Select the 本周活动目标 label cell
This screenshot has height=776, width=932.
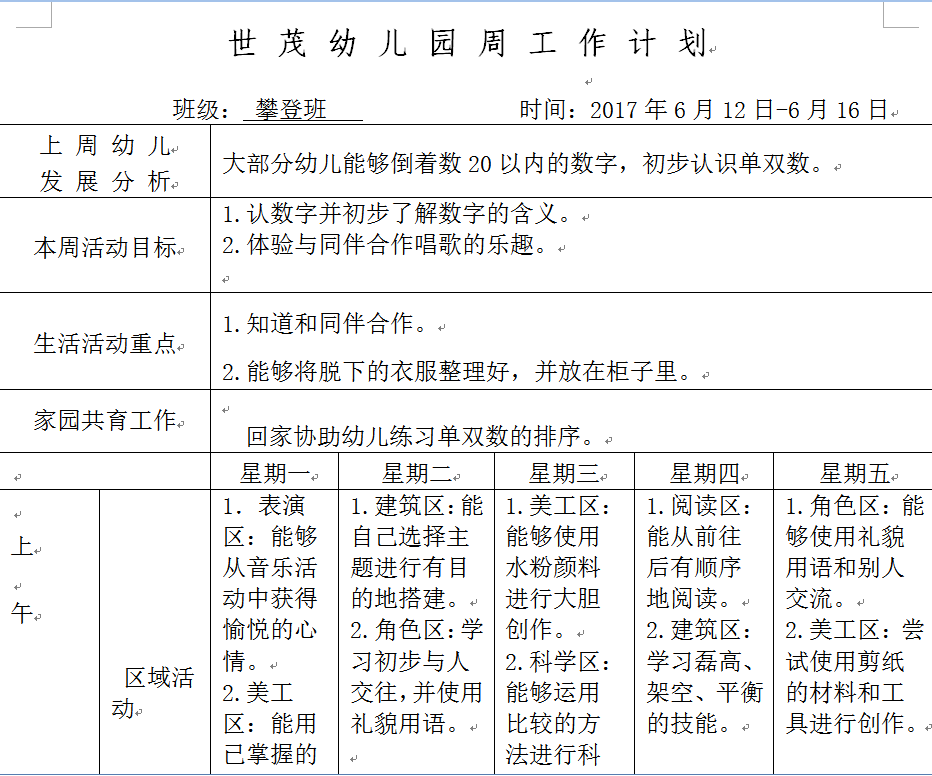(105, 248)
